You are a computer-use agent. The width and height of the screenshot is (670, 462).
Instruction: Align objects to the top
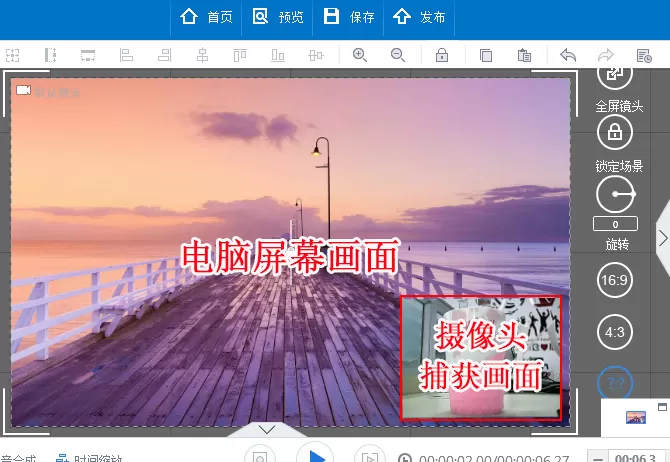[240, 55]
